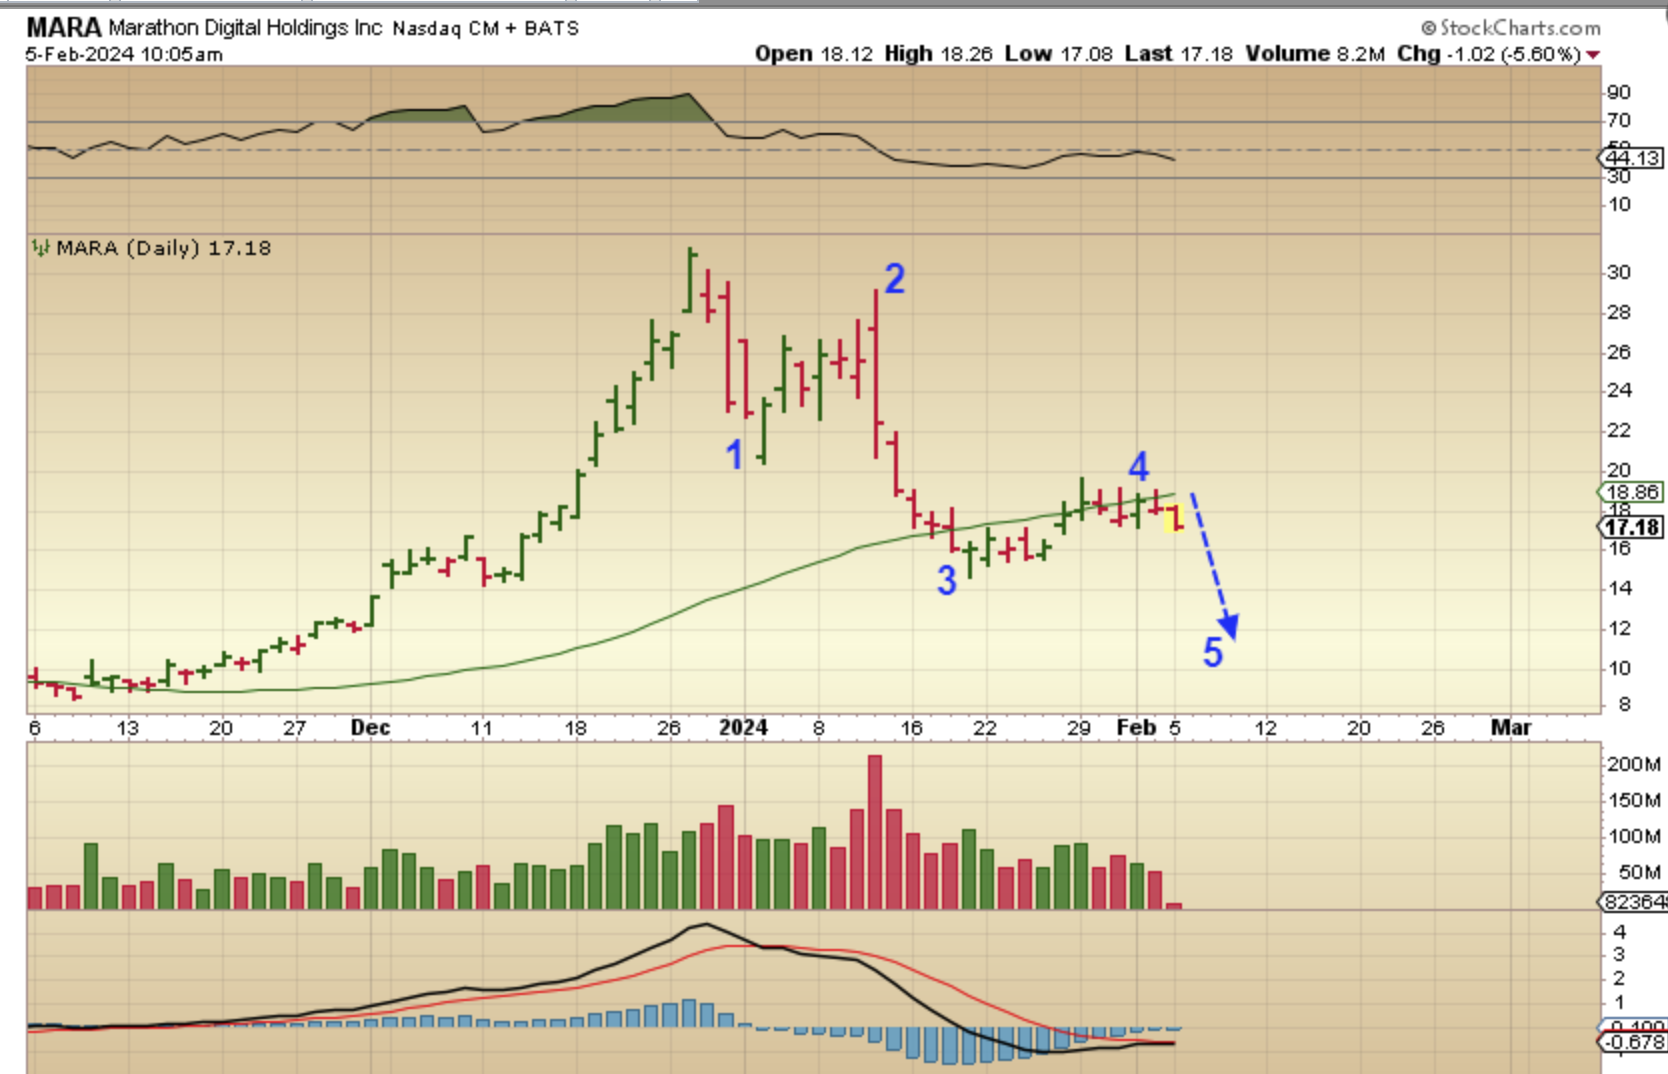Click the 24 level on the price axis

coord(1618,390)
